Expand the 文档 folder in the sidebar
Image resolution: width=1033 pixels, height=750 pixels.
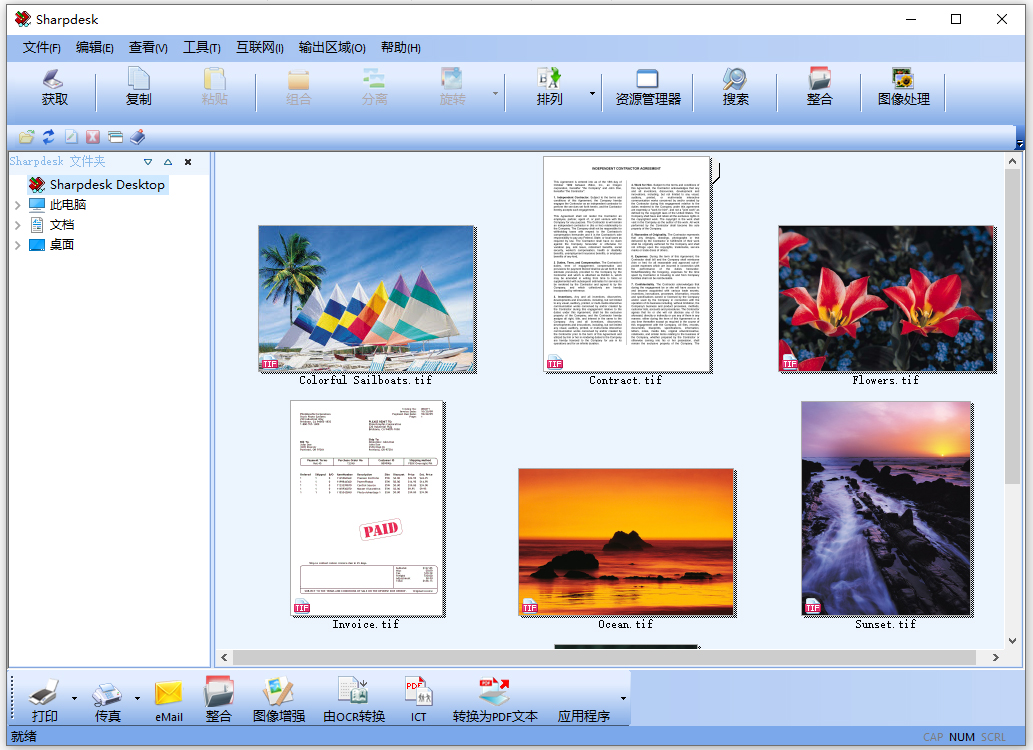tap(17, 225)
